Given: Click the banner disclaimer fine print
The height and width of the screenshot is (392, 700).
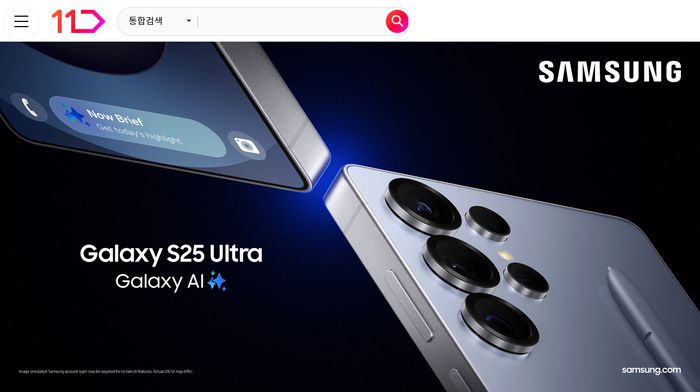Looking at the screenshot, I should click(x=105, y=371).
